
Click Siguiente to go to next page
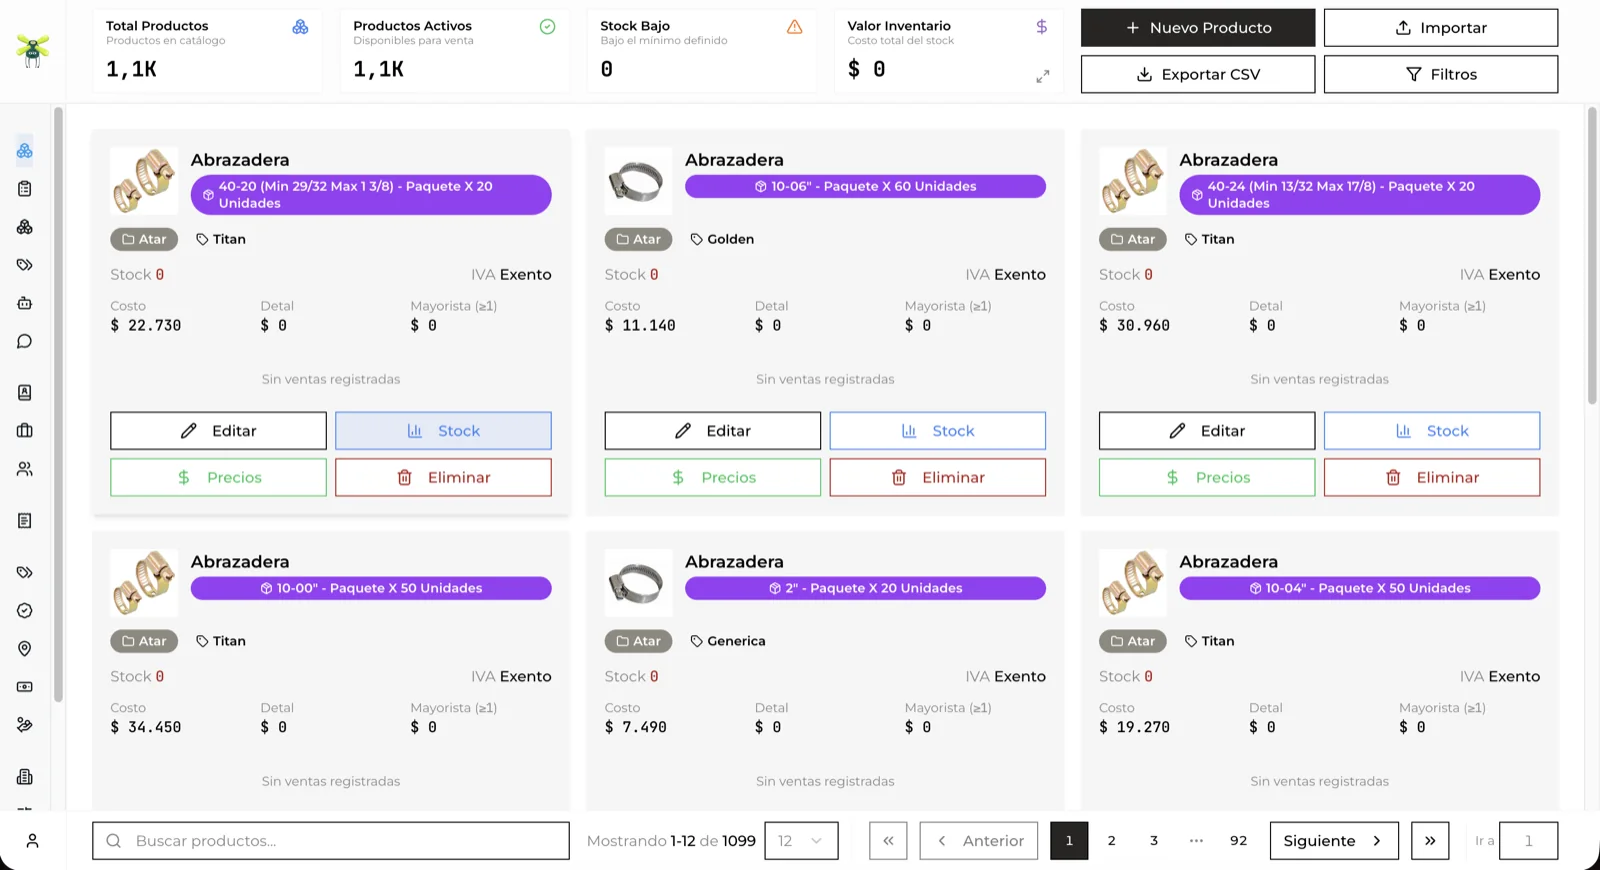tap(1334, 841)
